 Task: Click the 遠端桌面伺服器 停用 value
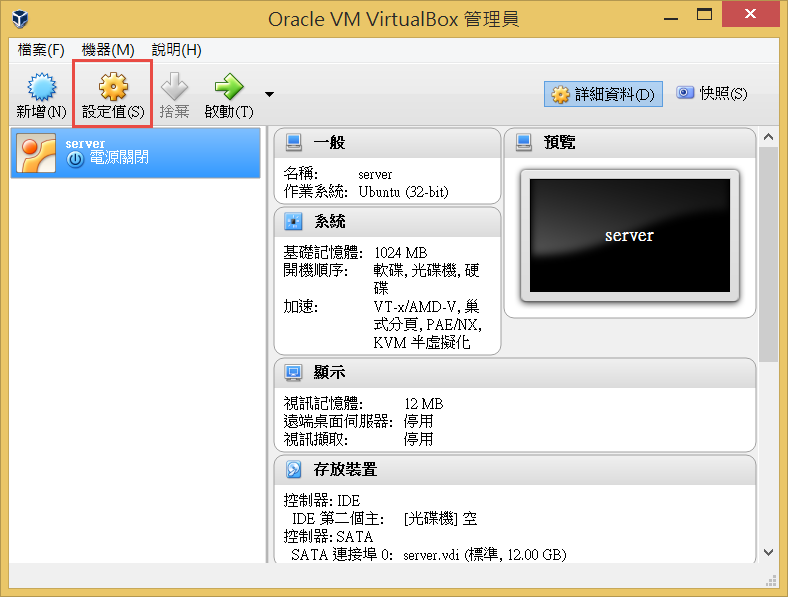pyautogui.click(x=418, y=422)
